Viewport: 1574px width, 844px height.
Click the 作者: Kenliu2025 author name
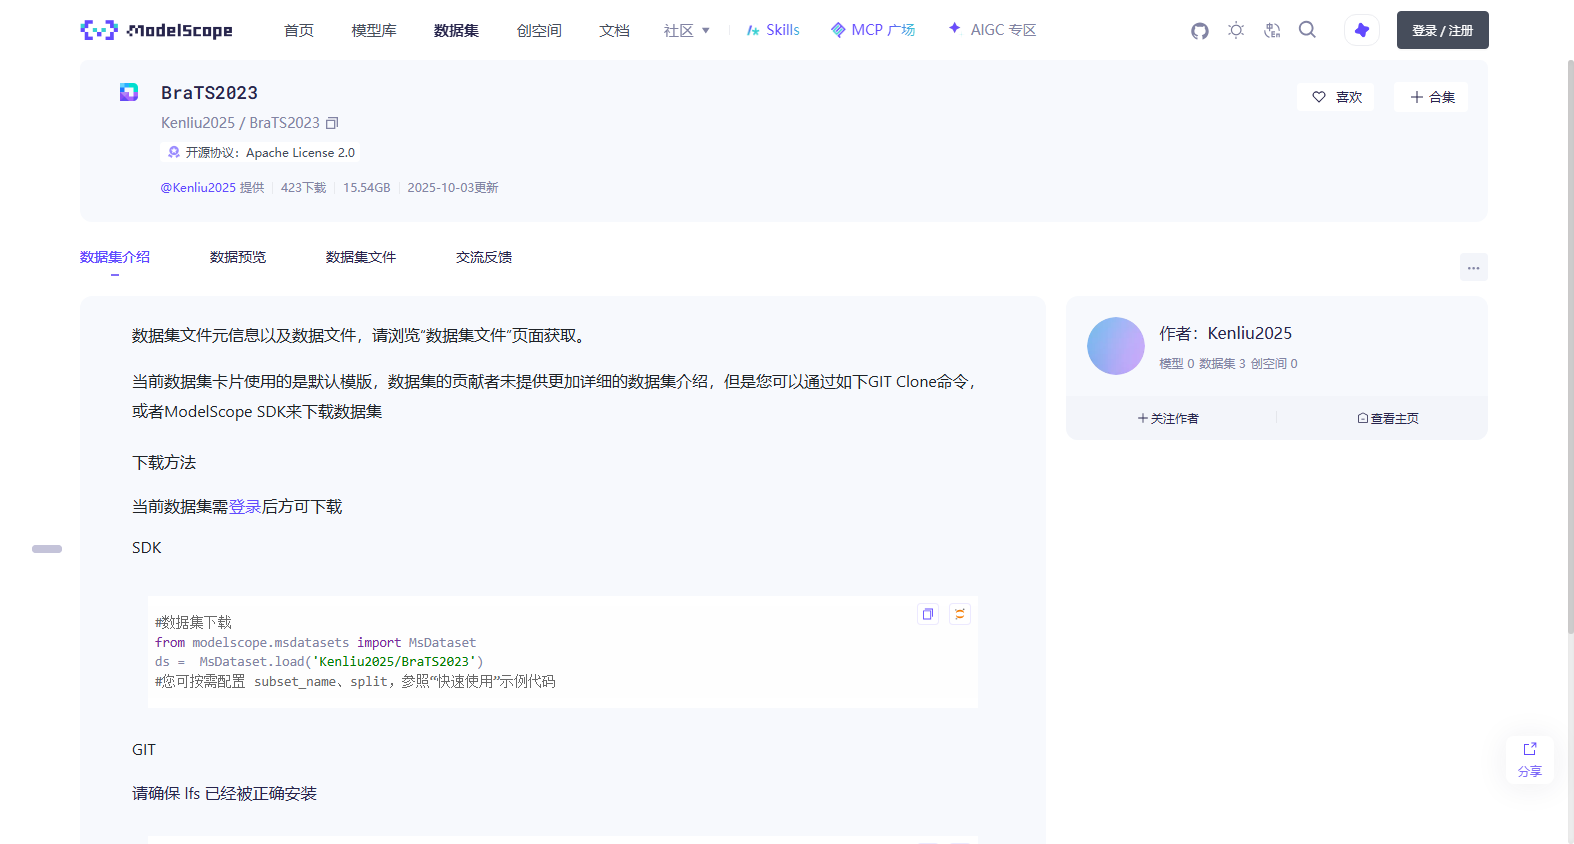pyautogui.click(x=1226, y=333)
